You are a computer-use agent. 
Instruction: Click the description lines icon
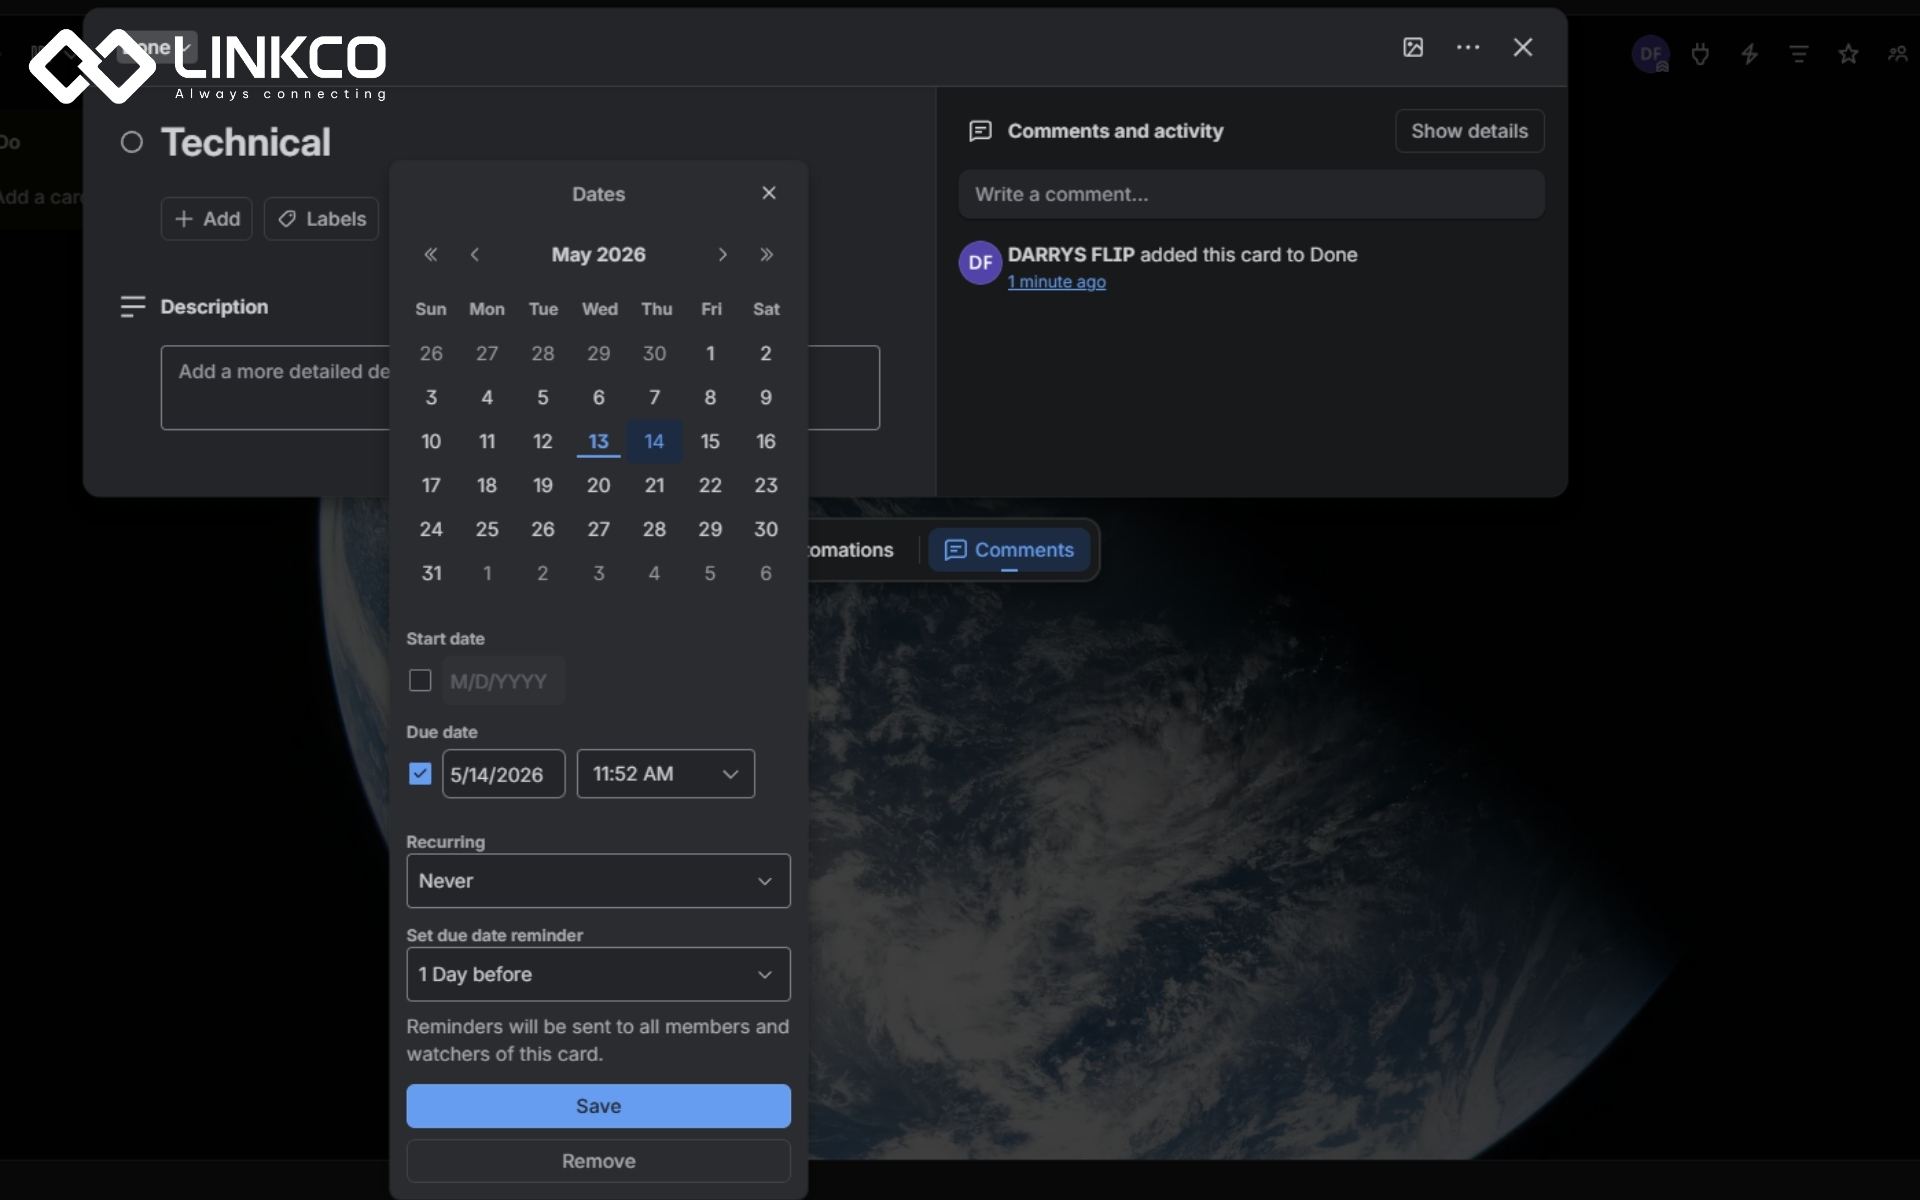coord(132,307)
